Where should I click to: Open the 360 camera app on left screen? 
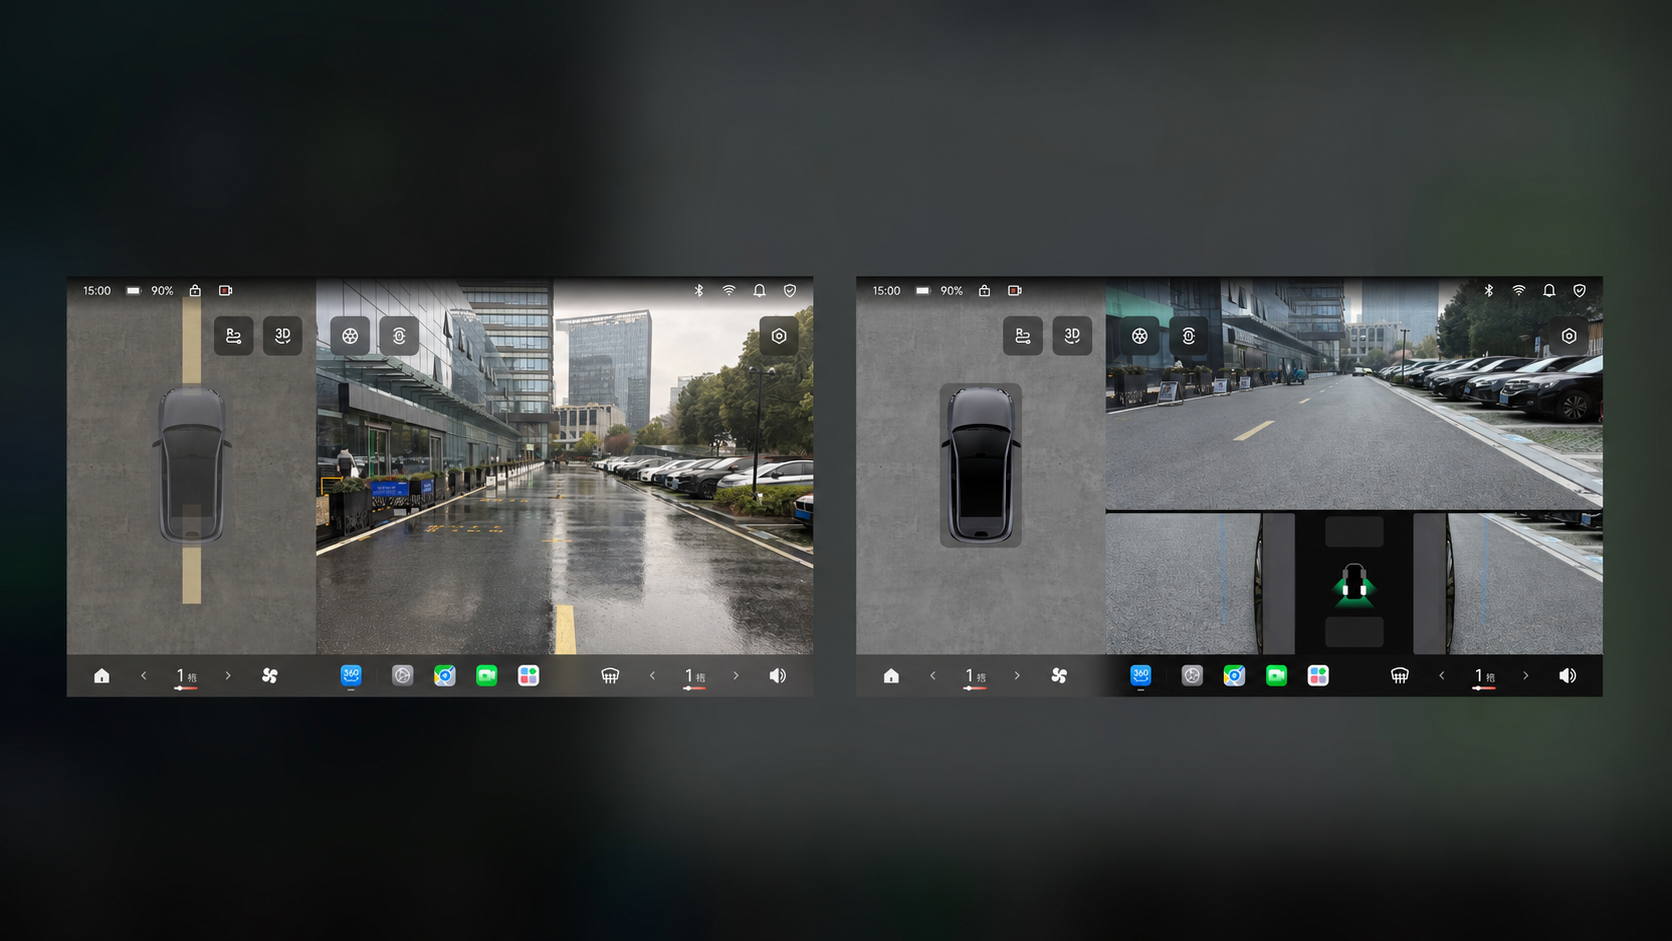click(351, 675)
